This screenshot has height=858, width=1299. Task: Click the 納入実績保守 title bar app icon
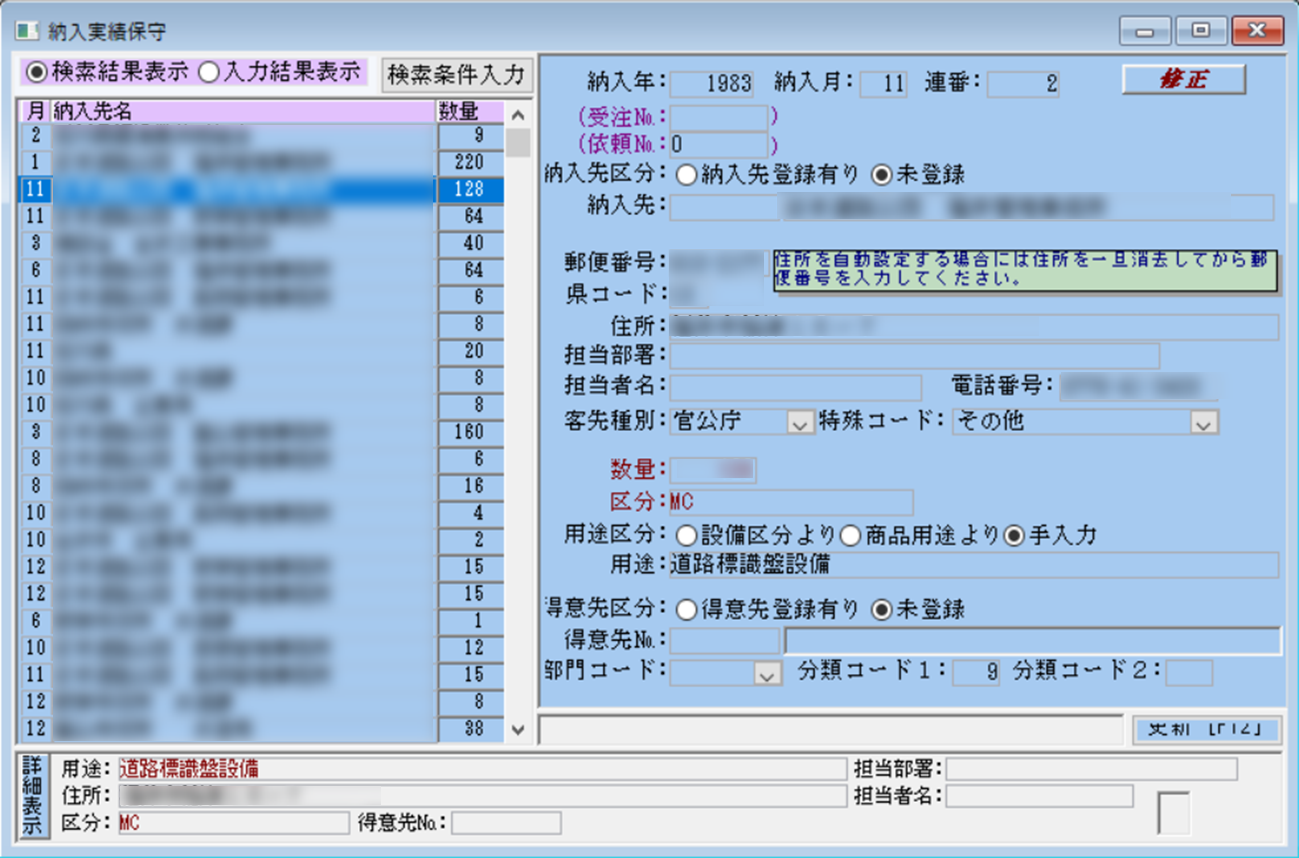[26, 31]
